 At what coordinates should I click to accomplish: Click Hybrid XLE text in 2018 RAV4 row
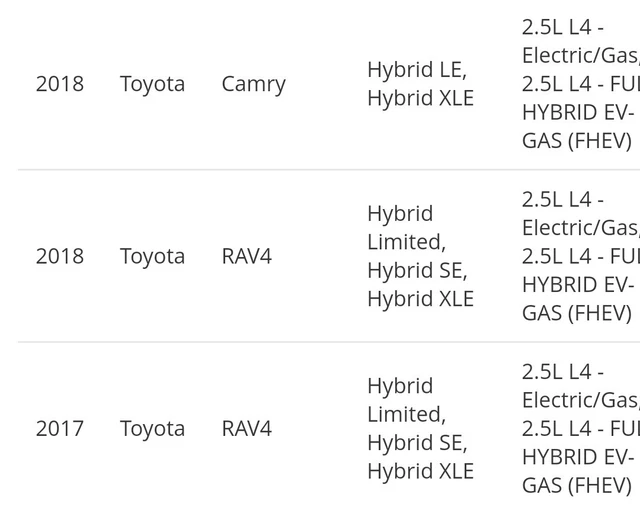click(420, 299)
